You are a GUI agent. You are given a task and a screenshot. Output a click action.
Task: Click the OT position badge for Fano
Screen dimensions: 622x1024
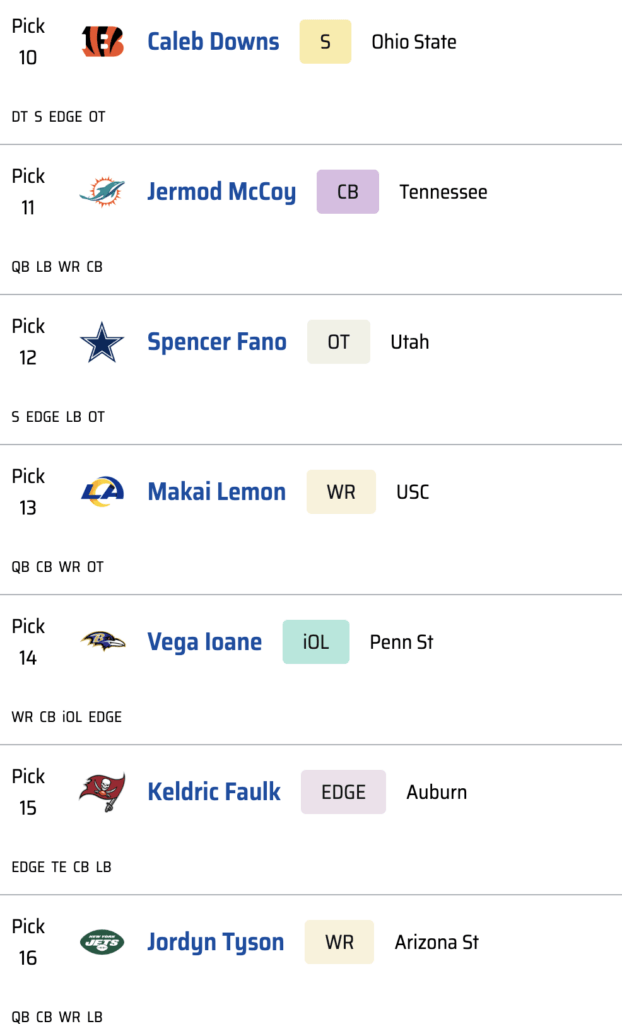tap(338, 342)
